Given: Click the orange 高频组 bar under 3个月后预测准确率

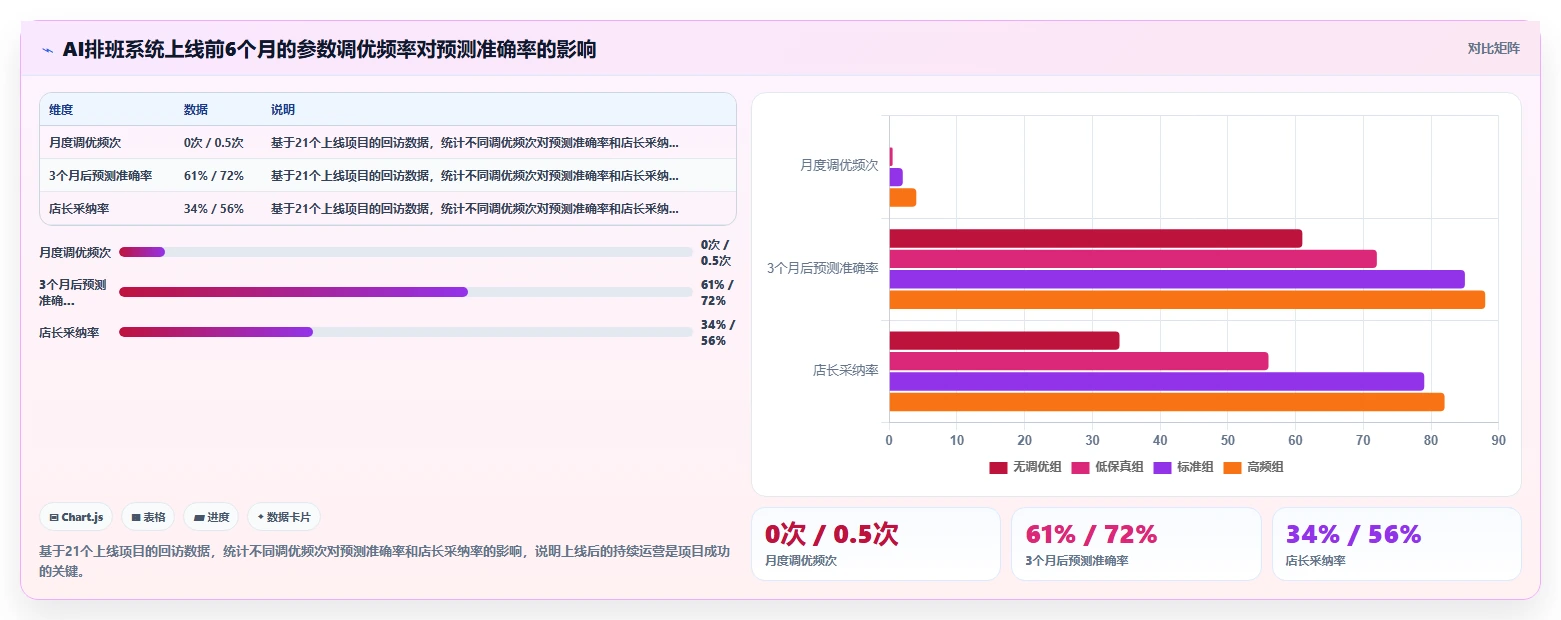Looking at the screenshot, I should tap(1187, 300).
